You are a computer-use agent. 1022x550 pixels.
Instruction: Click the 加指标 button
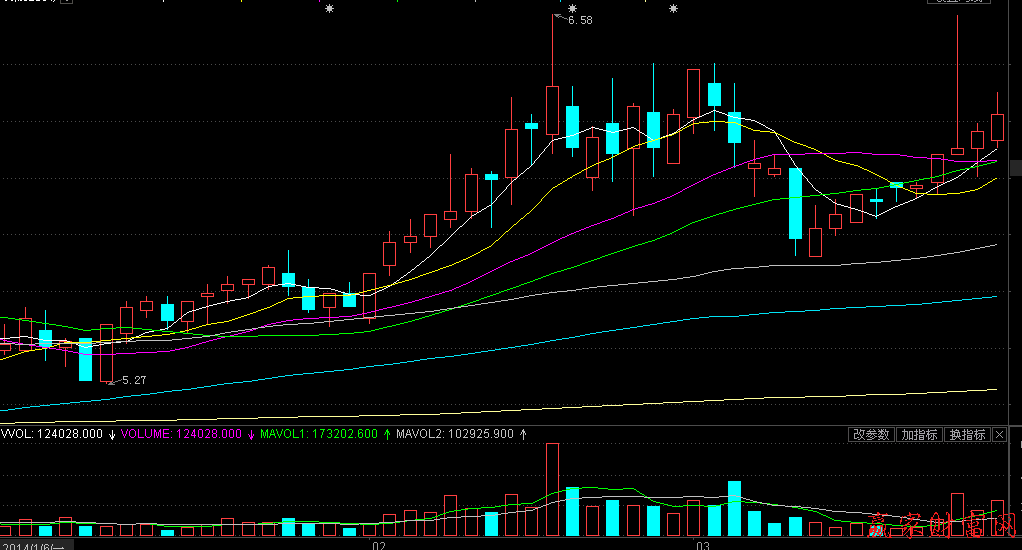(918, 435)
